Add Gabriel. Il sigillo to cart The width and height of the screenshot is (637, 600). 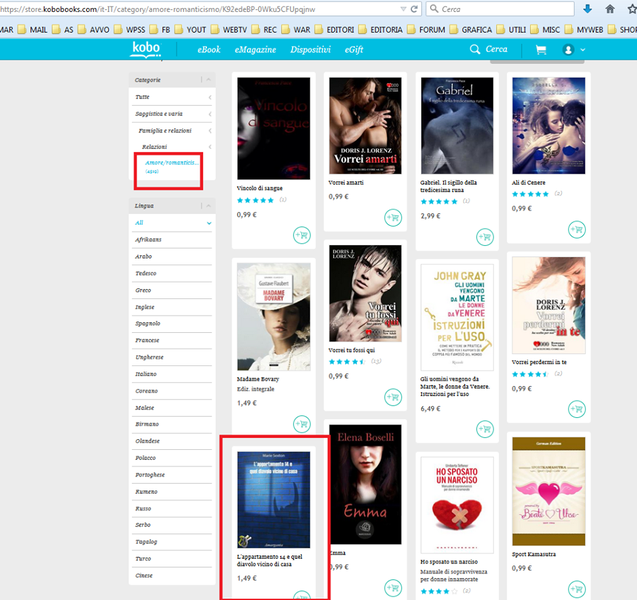point(485,236)
